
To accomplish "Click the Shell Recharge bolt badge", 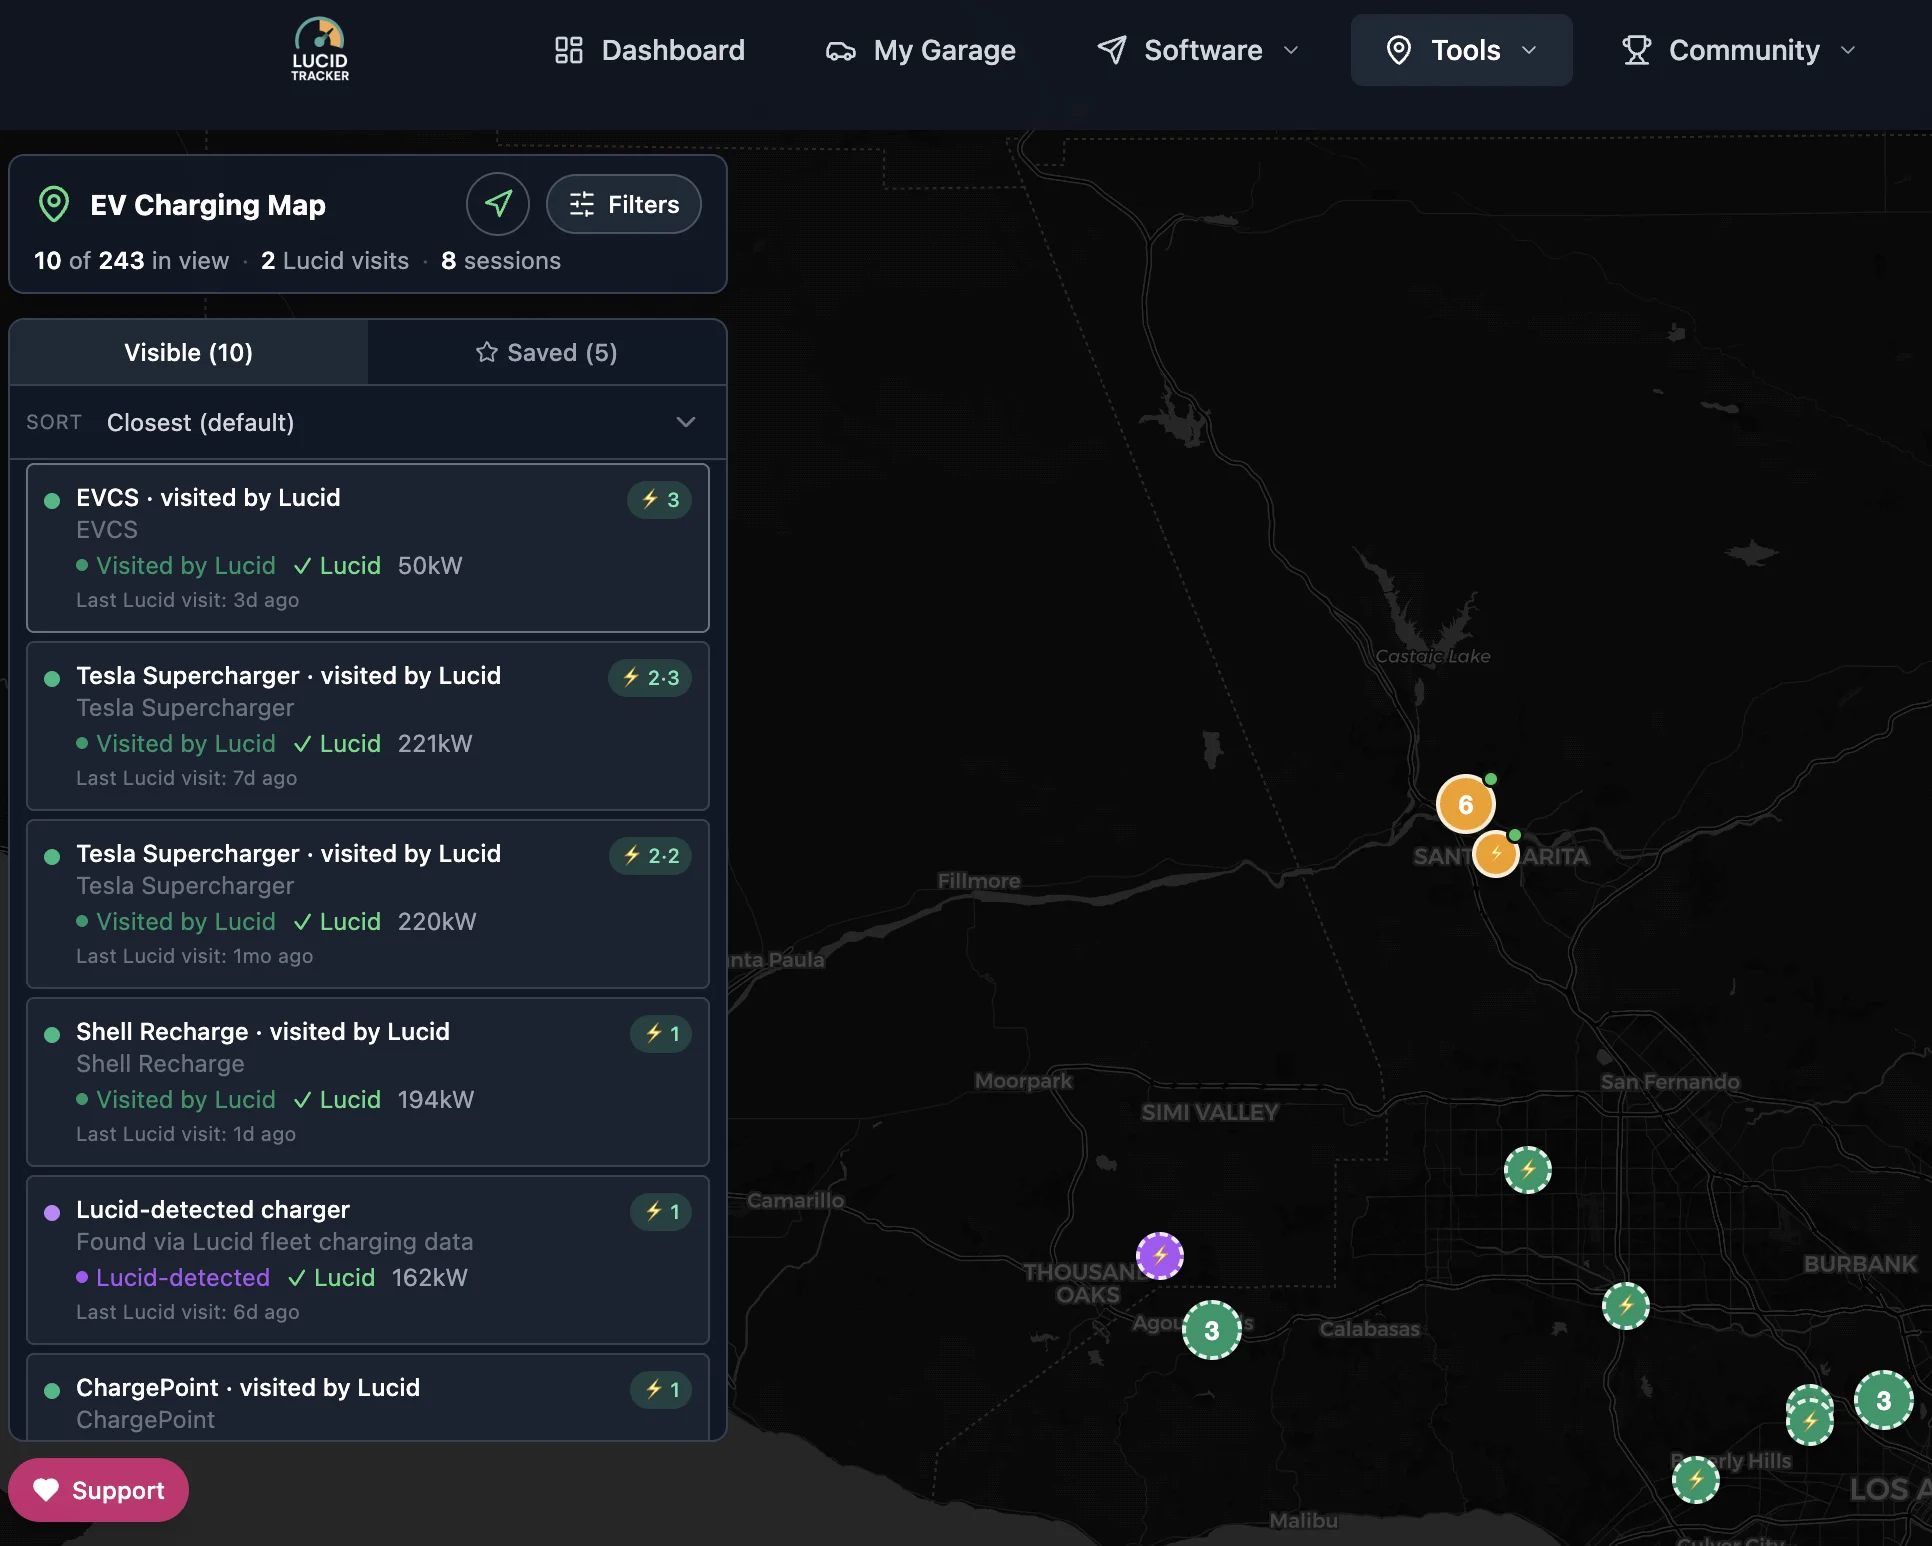I will click(x=661, y=1033).
